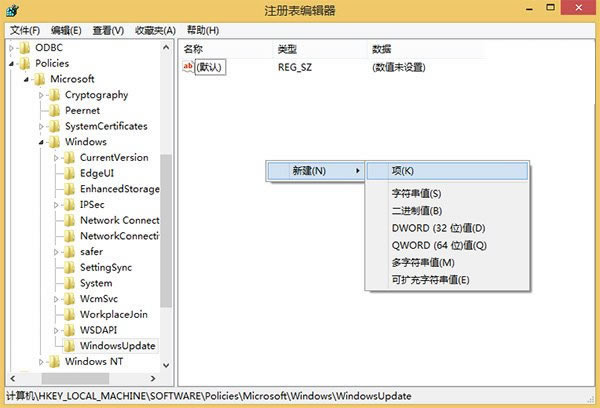600x408 pixels.
Task: Click the WindowsUpdate folder icon
Action: point(69,346)
